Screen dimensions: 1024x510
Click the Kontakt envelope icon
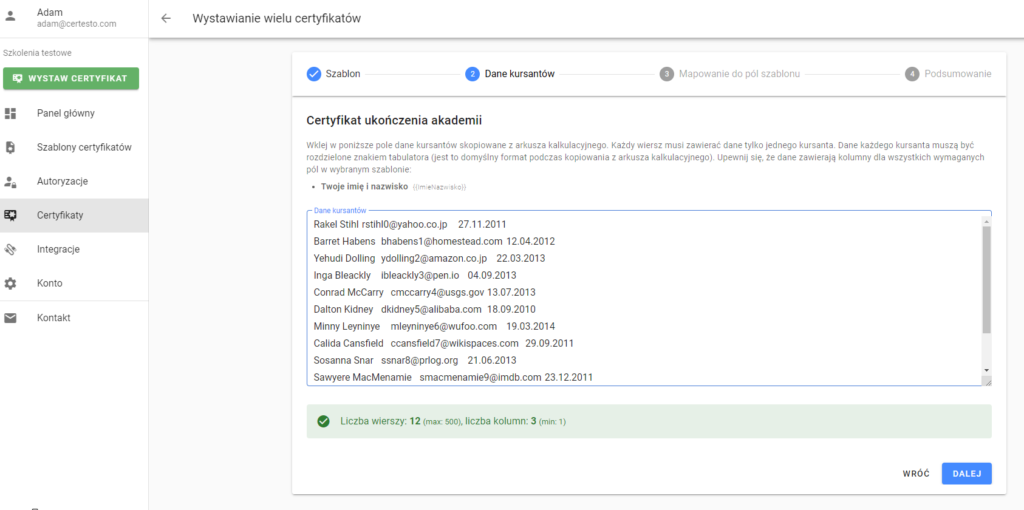pos(10,318)
